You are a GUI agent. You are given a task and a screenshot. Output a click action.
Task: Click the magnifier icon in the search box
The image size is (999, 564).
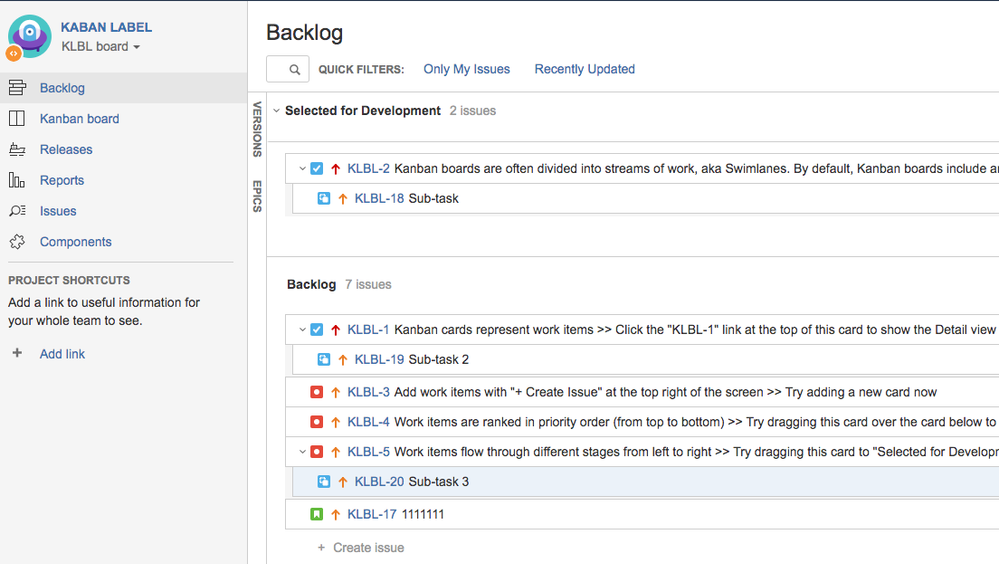[294, 69]
